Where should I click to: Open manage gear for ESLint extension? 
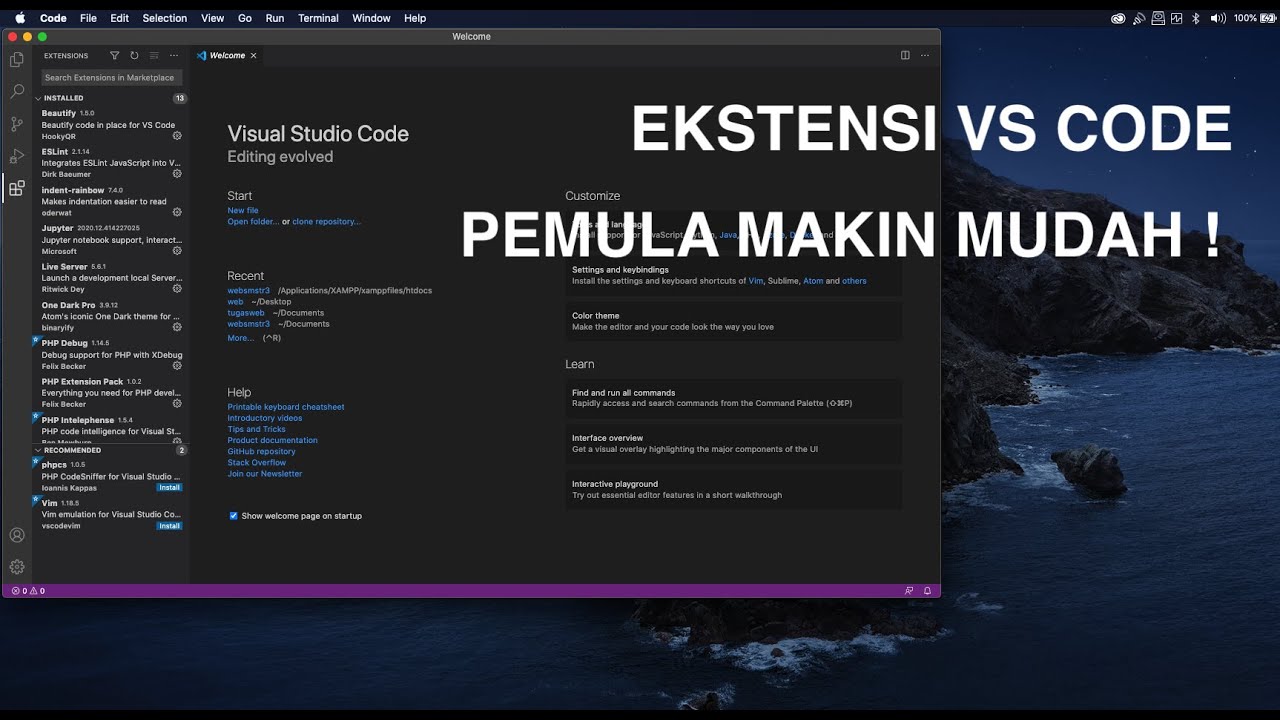177,174
